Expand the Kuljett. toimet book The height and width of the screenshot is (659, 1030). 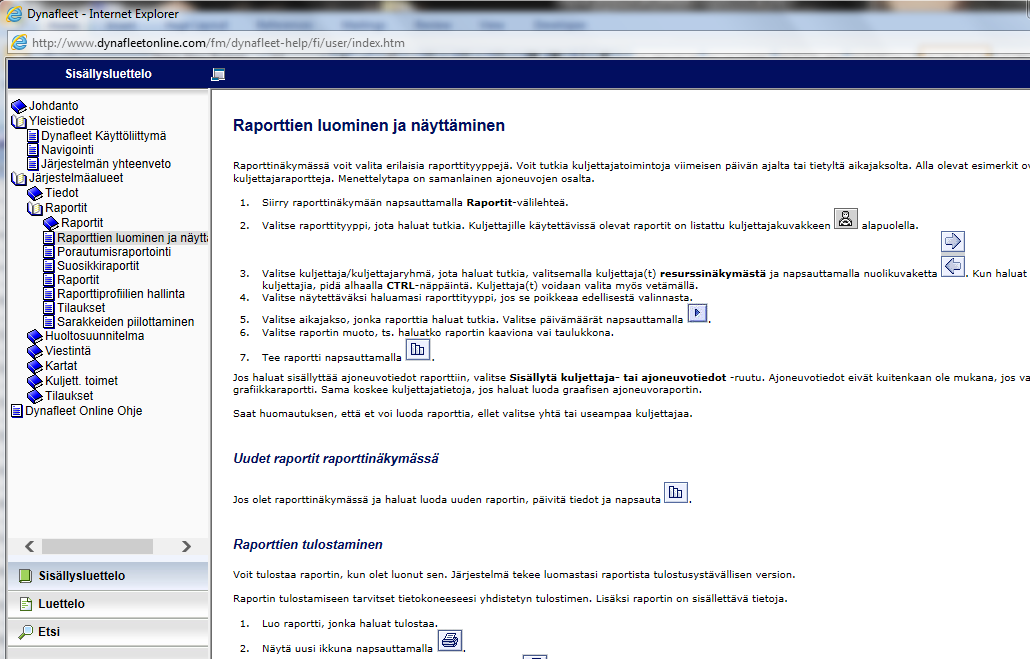click(35, 381)
